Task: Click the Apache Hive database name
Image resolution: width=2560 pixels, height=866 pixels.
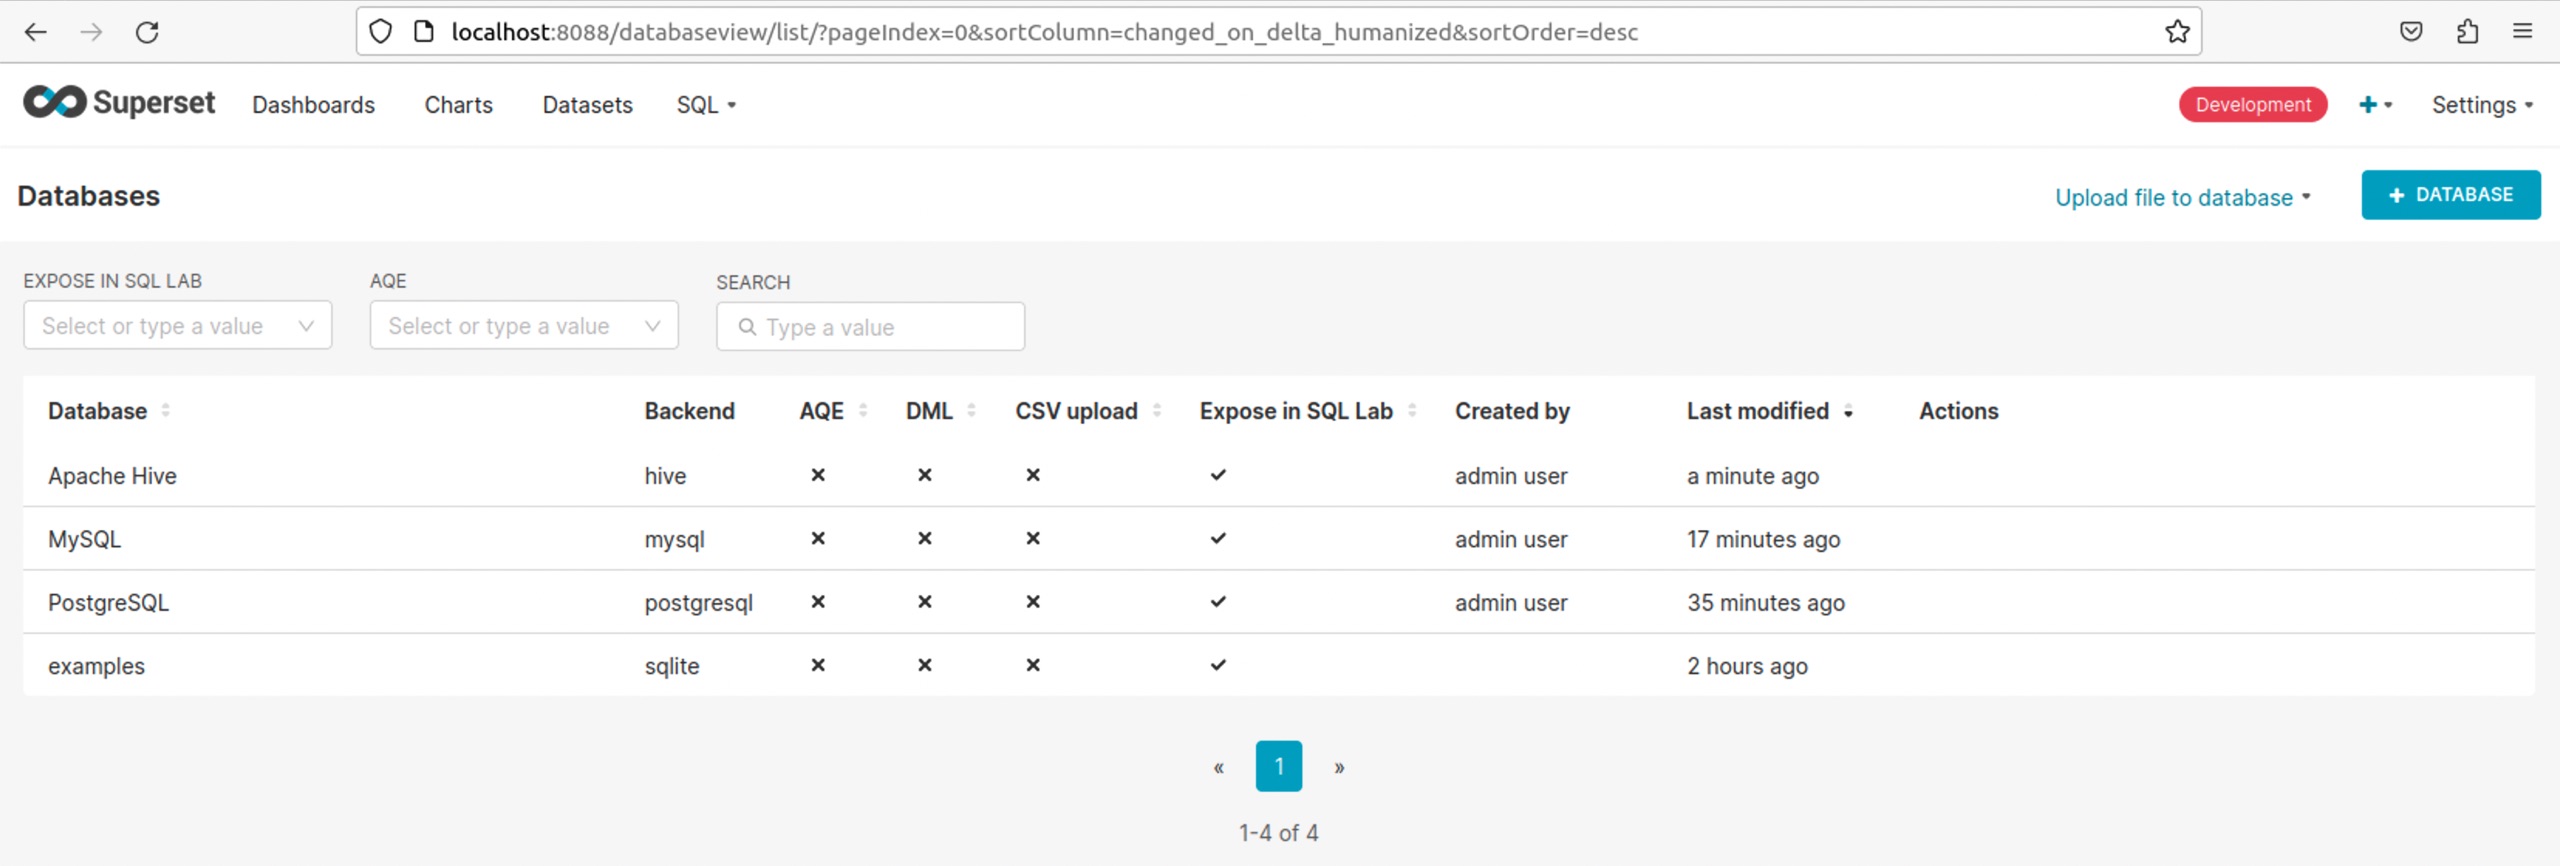Action: (x=112, y=476)
